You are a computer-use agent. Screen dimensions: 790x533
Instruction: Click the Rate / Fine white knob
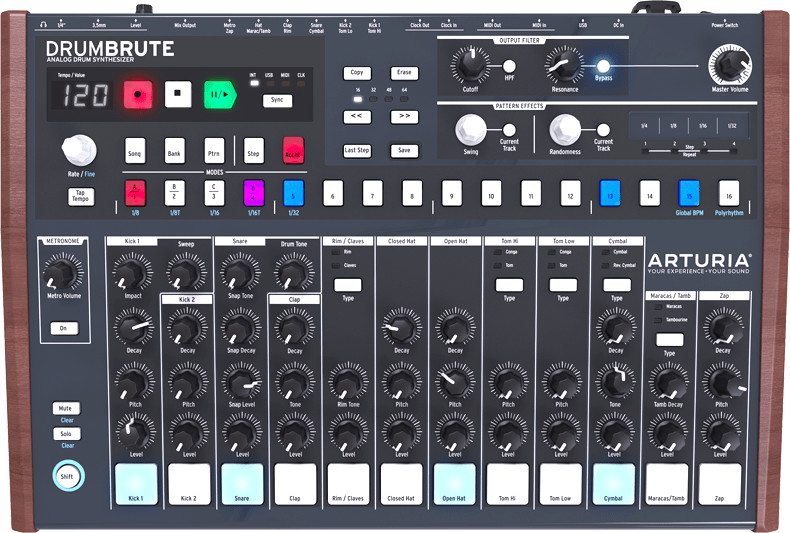click(79, 150)
